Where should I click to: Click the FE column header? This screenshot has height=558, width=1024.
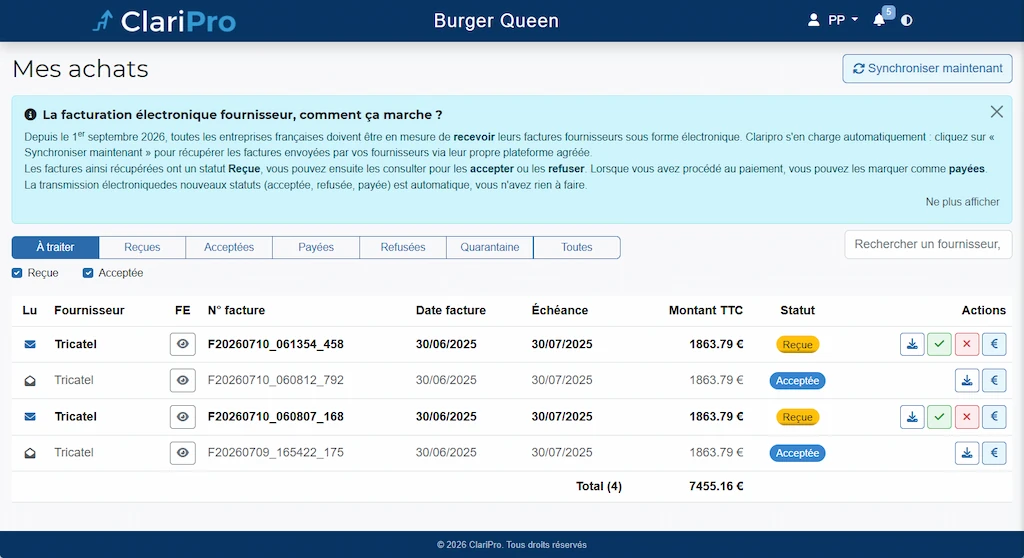click(x=183, y=310)
